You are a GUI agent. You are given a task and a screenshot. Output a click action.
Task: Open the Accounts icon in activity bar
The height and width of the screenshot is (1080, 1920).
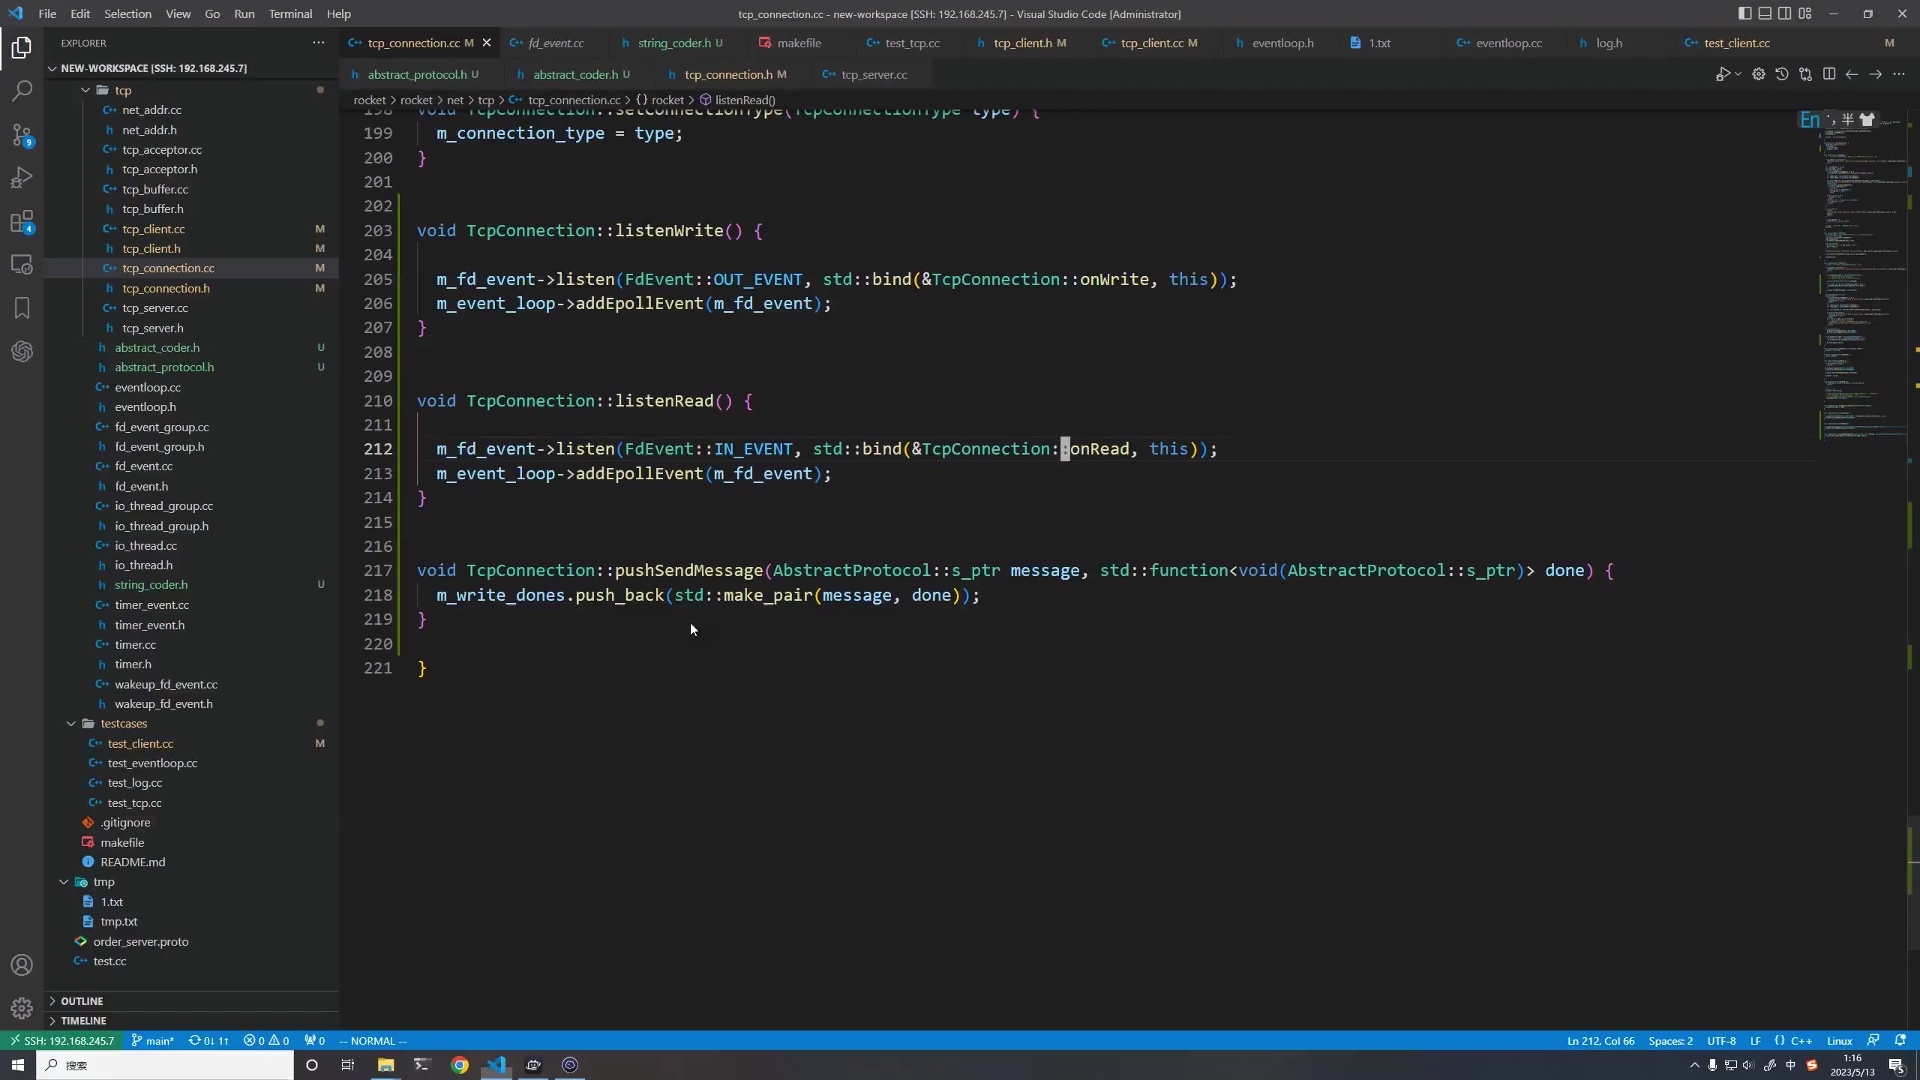click(x=22, y=964)
